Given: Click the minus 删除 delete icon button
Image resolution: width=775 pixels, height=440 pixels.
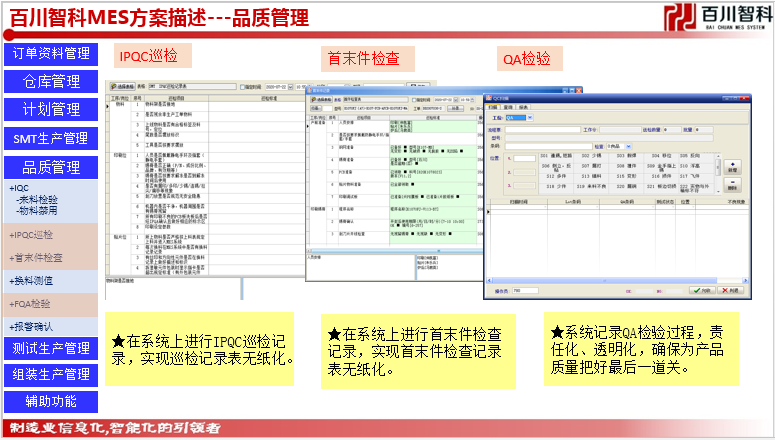Looking at the screenshot, I should [732, 185].
